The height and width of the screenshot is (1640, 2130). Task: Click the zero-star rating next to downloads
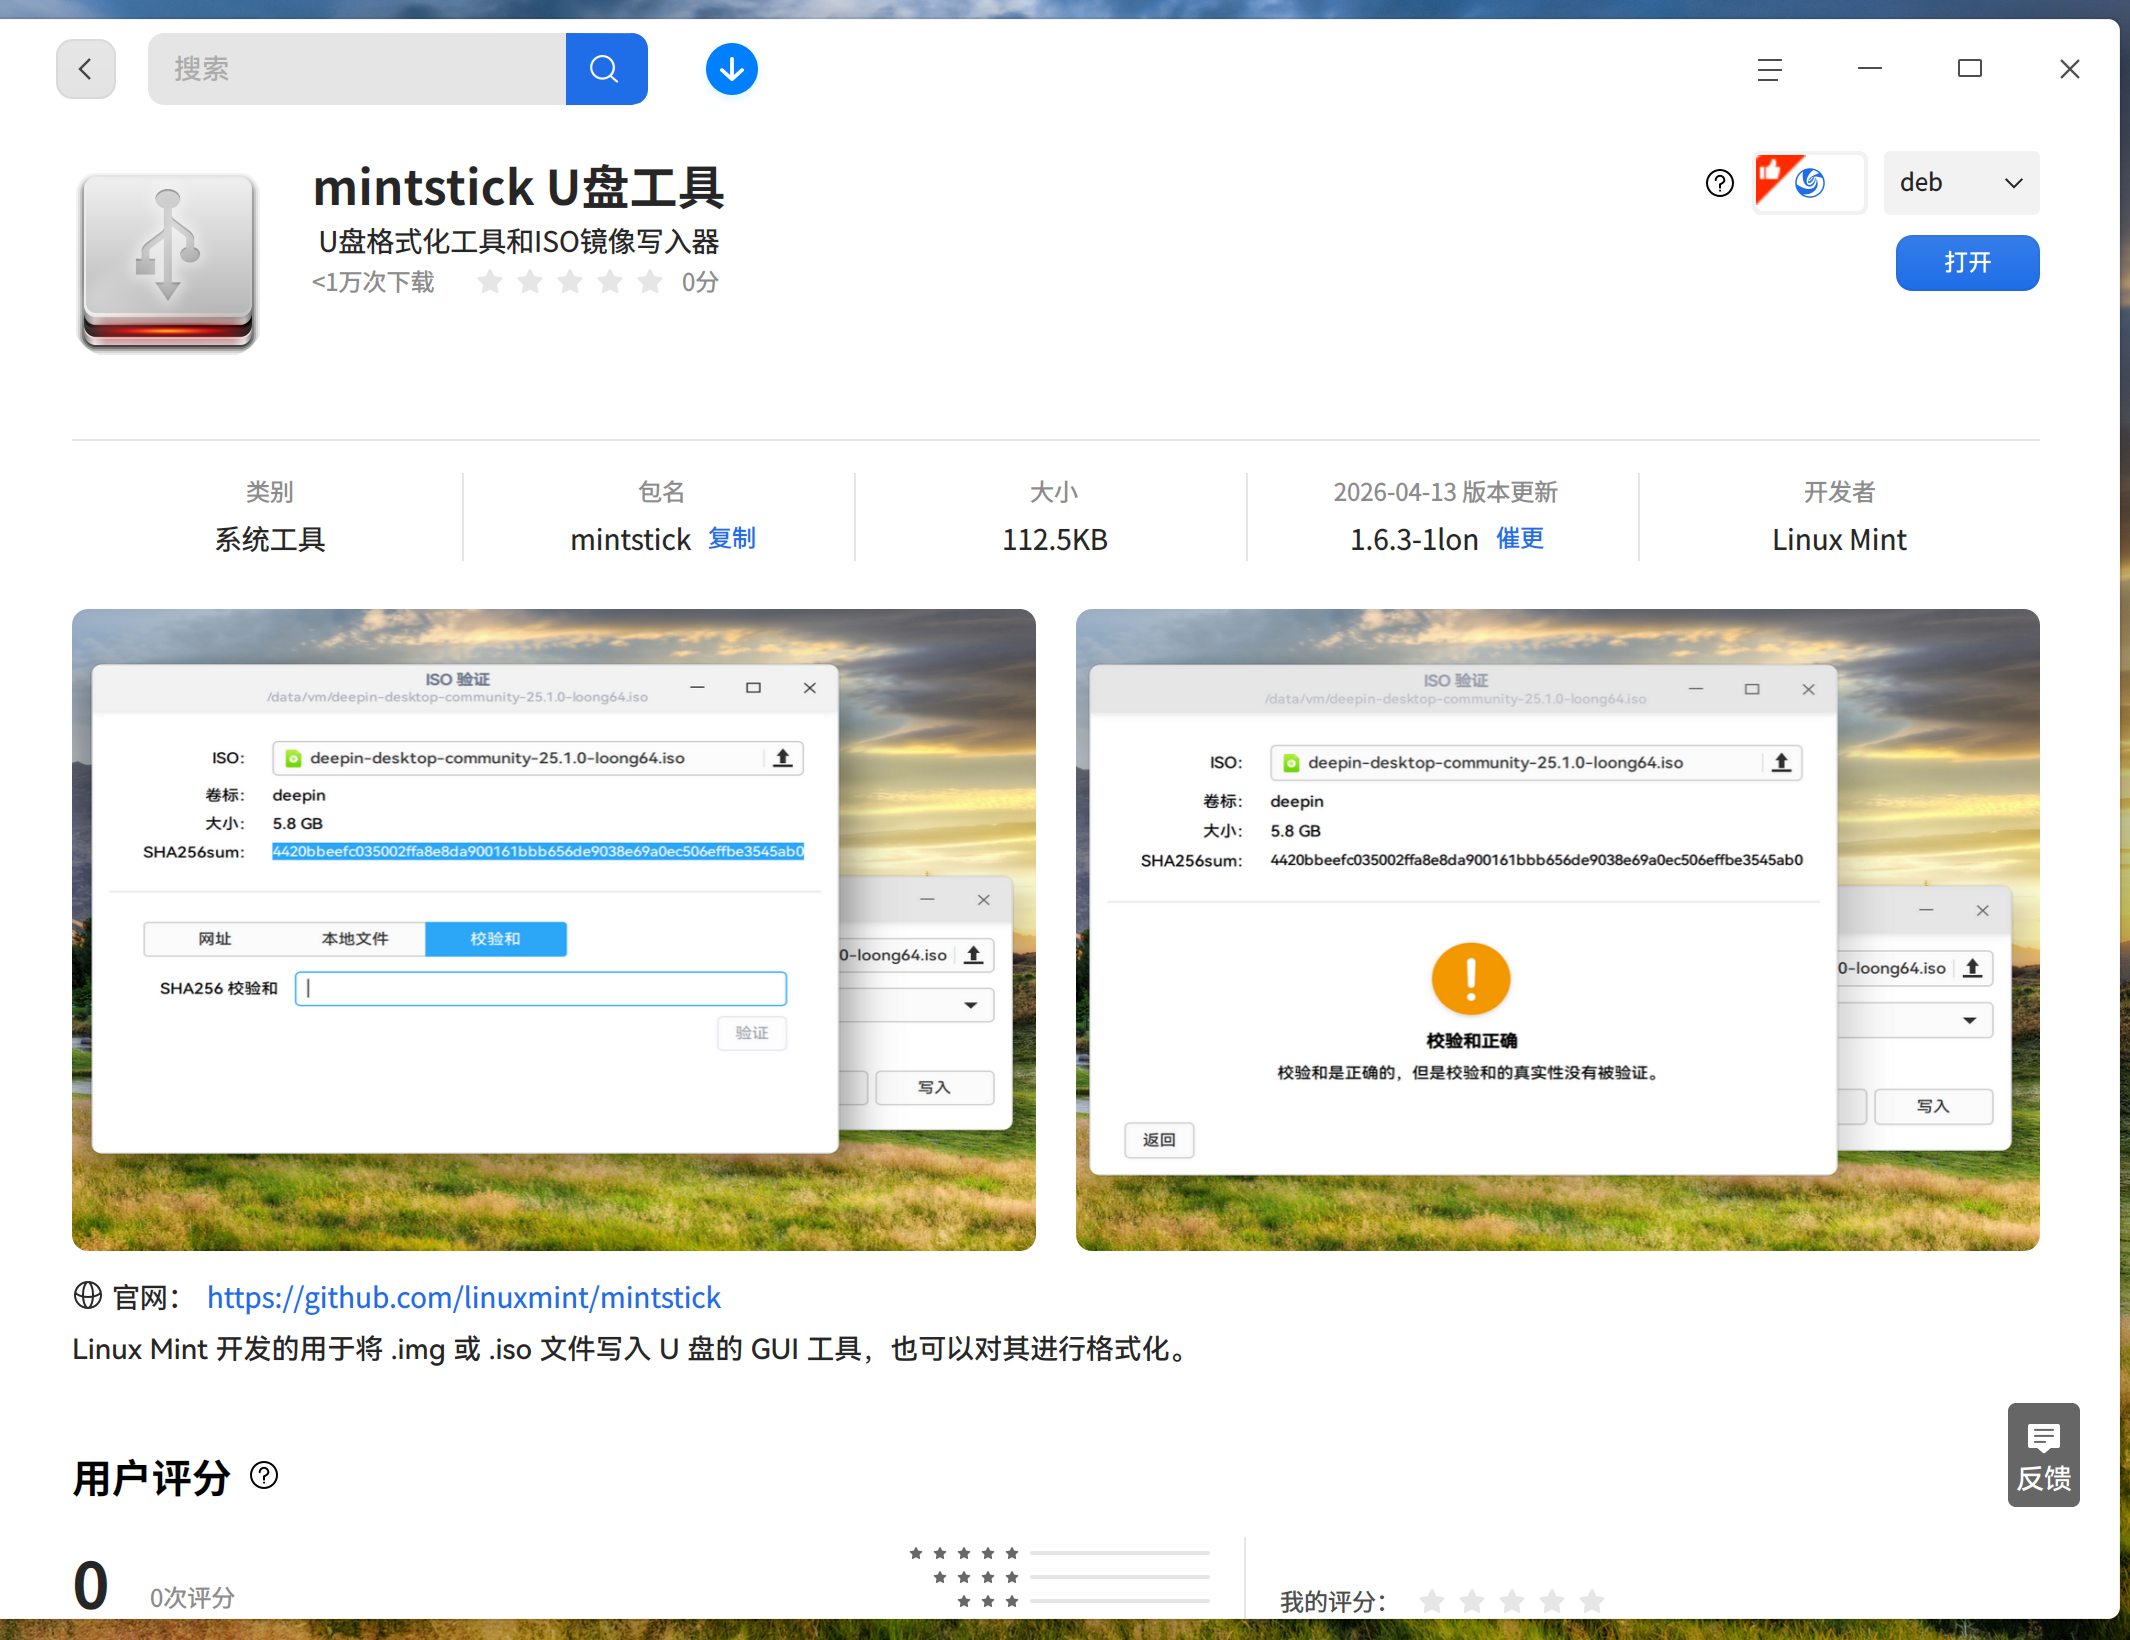[570, 282]
